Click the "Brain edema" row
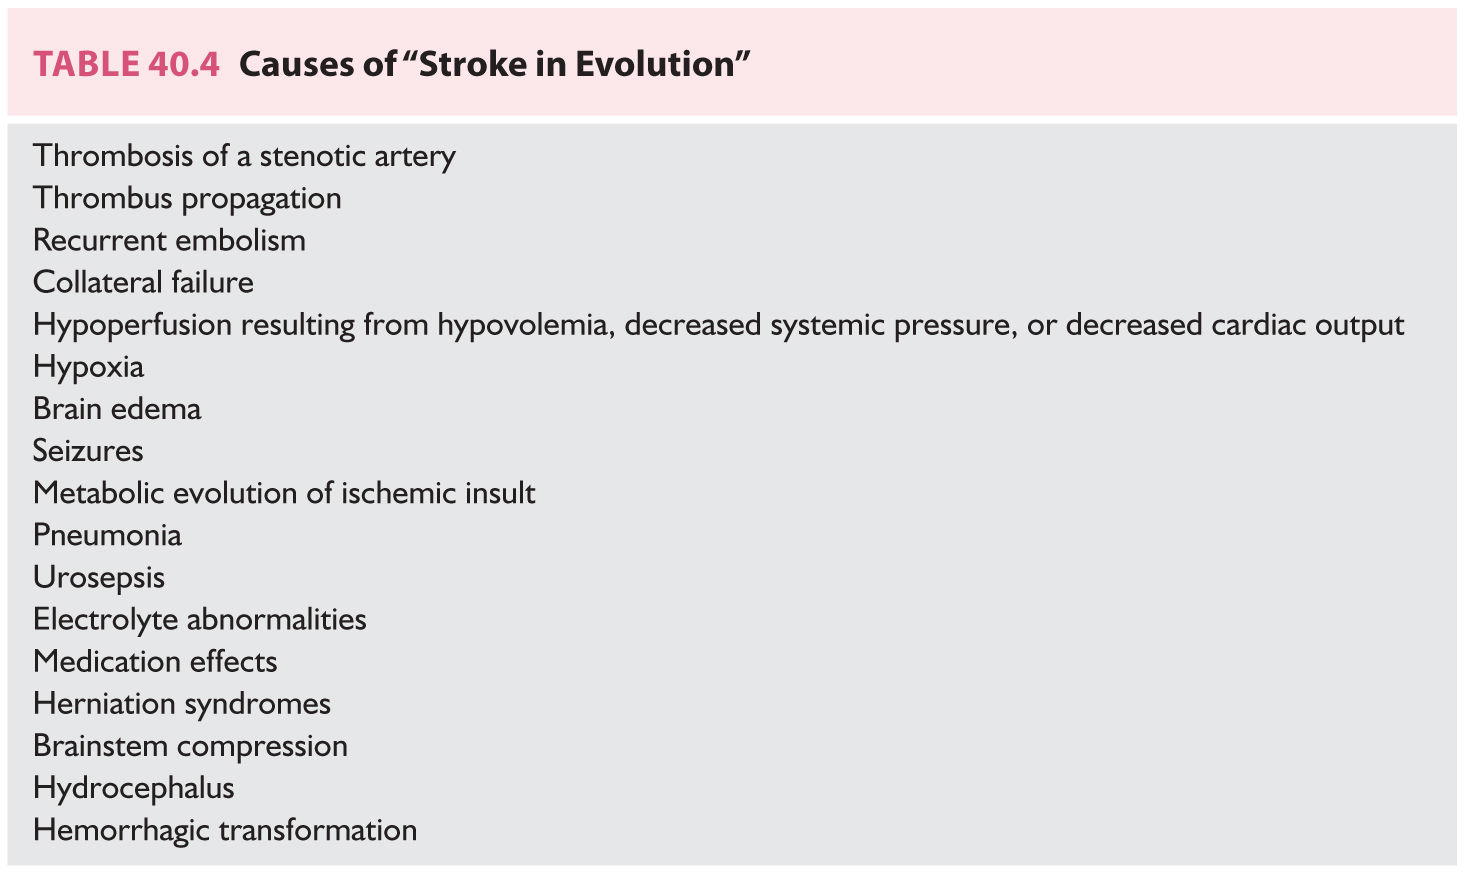The width and height of the screenshot is (1470, 876). (117, 409)
